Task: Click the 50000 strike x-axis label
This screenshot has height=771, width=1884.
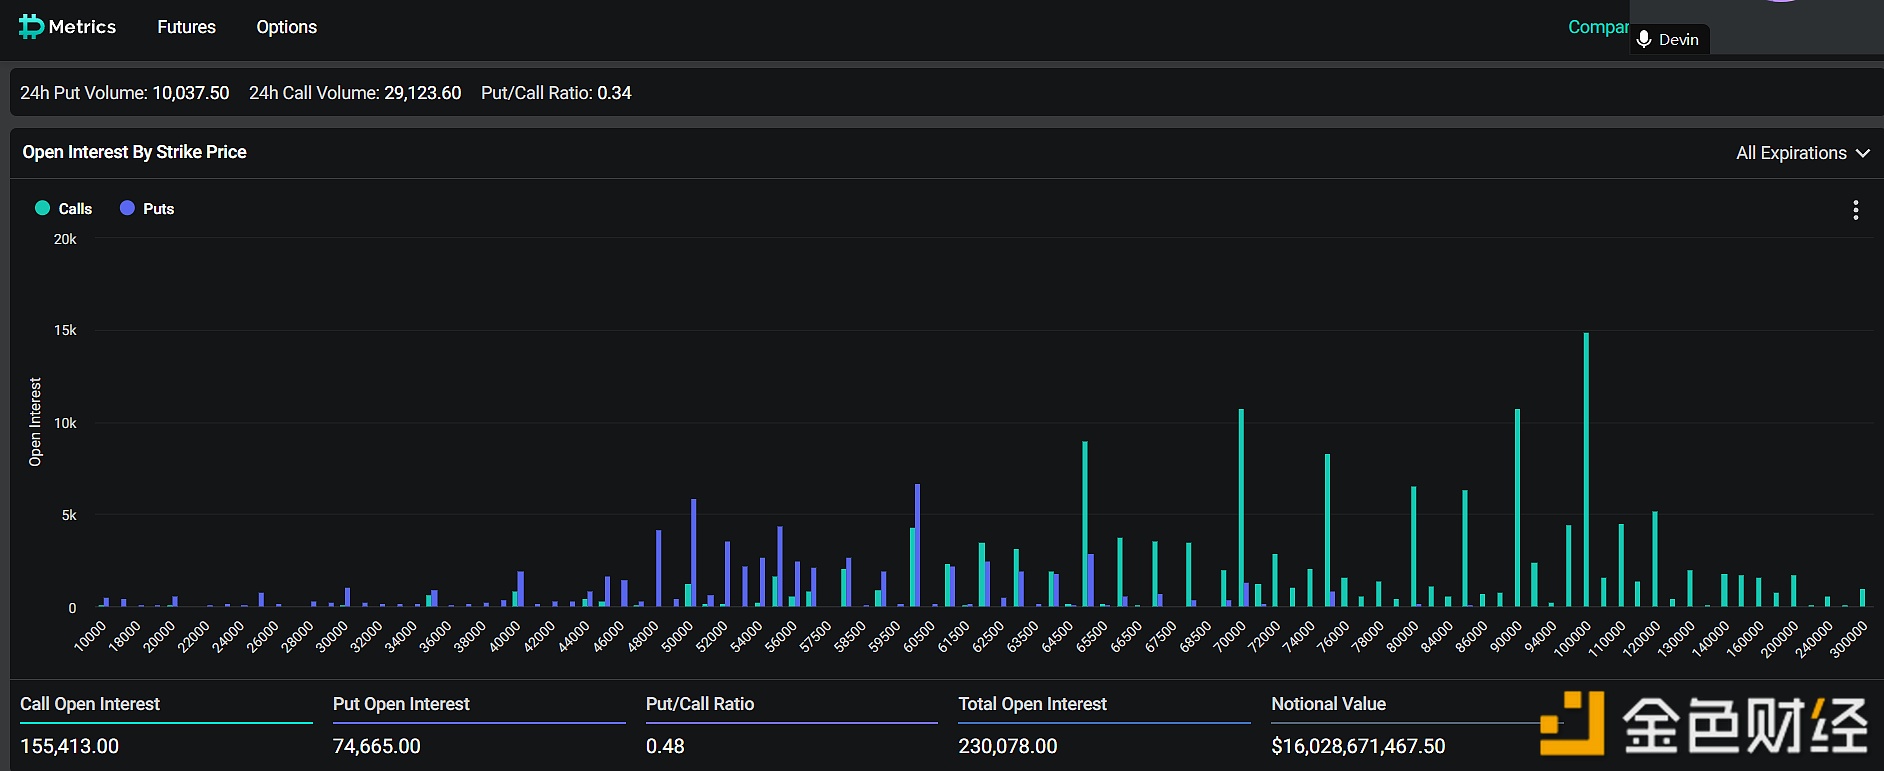Action: (x=677, y=636)
